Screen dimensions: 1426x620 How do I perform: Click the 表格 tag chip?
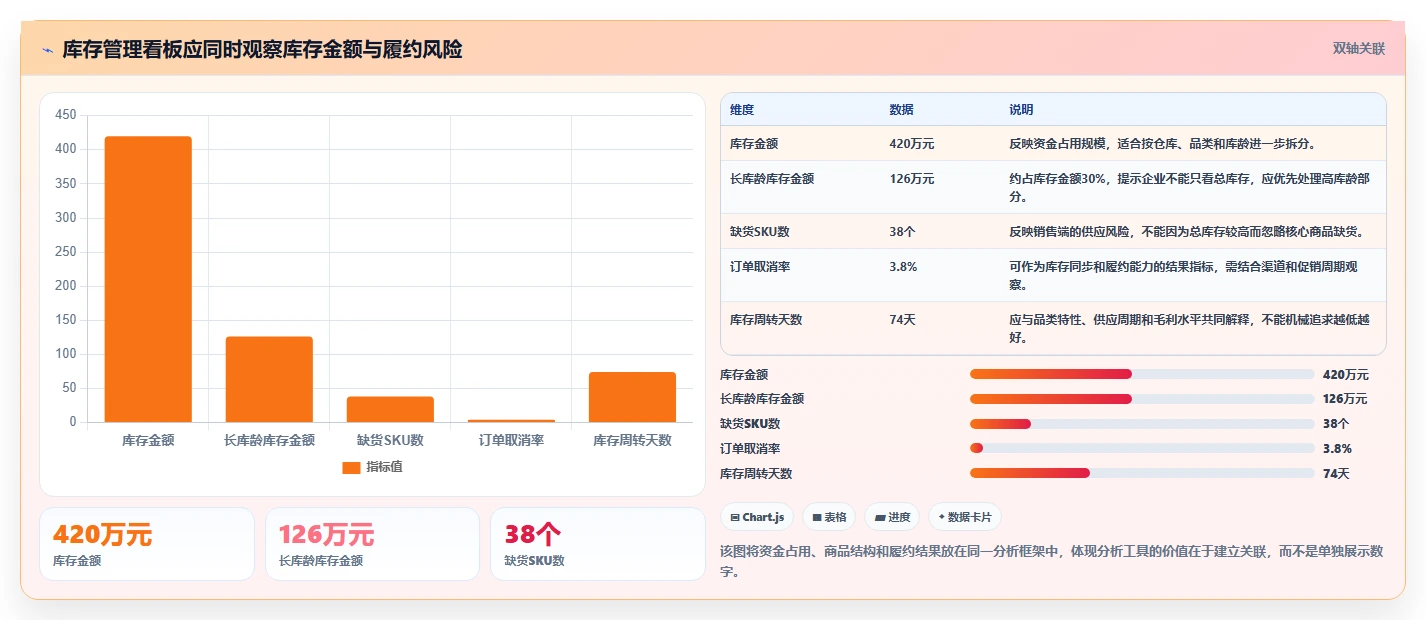[829, 517]
